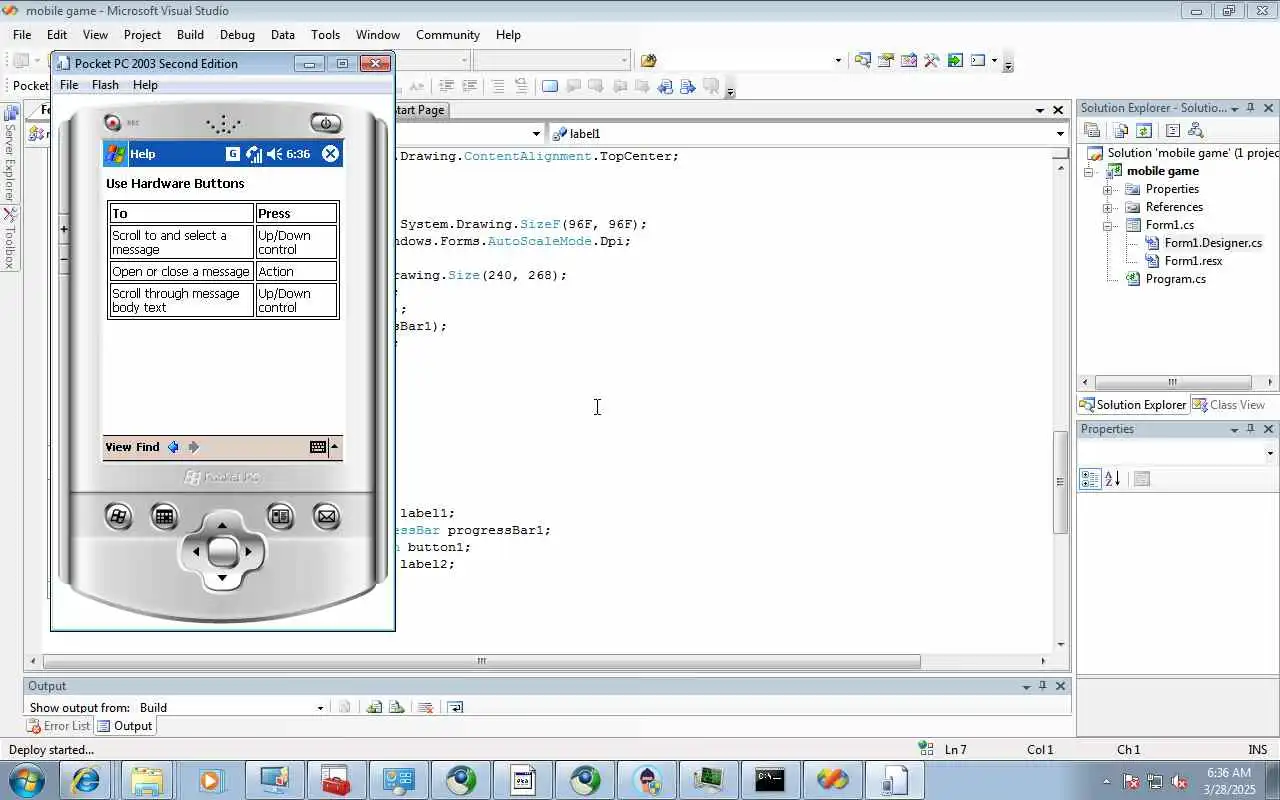Image resolution: width=1280 pixels, height=800 pixels.
Task: Toggle bookmark icon in text editor toolbar
Action: tap(550, 87)
